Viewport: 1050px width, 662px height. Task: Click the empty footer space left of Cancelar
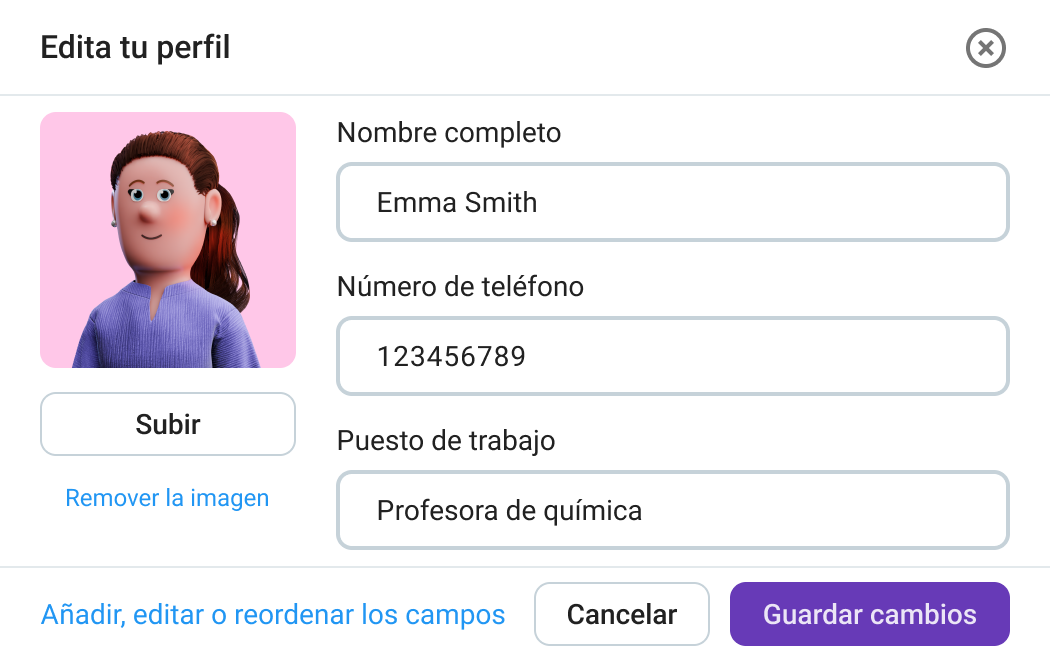click(x=520, y=614)
